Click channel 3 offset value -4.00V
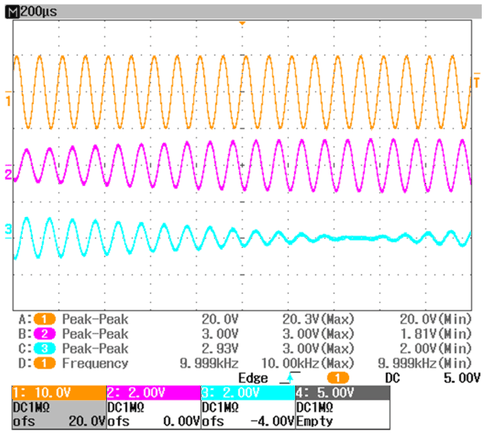The image size is (485, 433). pos(273,422)
